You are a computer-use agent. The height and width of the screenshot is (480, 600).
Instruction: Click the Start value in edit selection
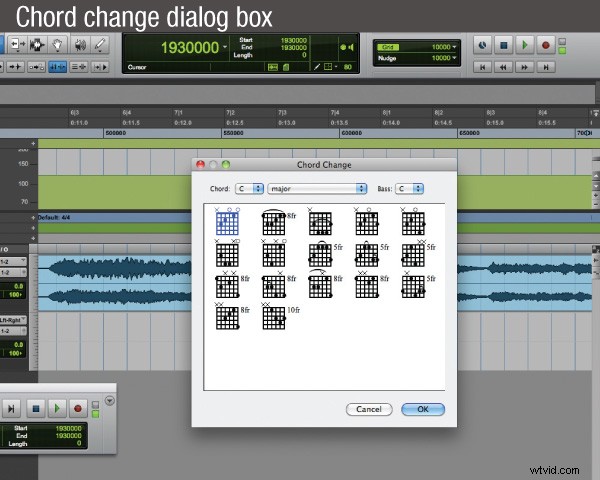(293, 40)
